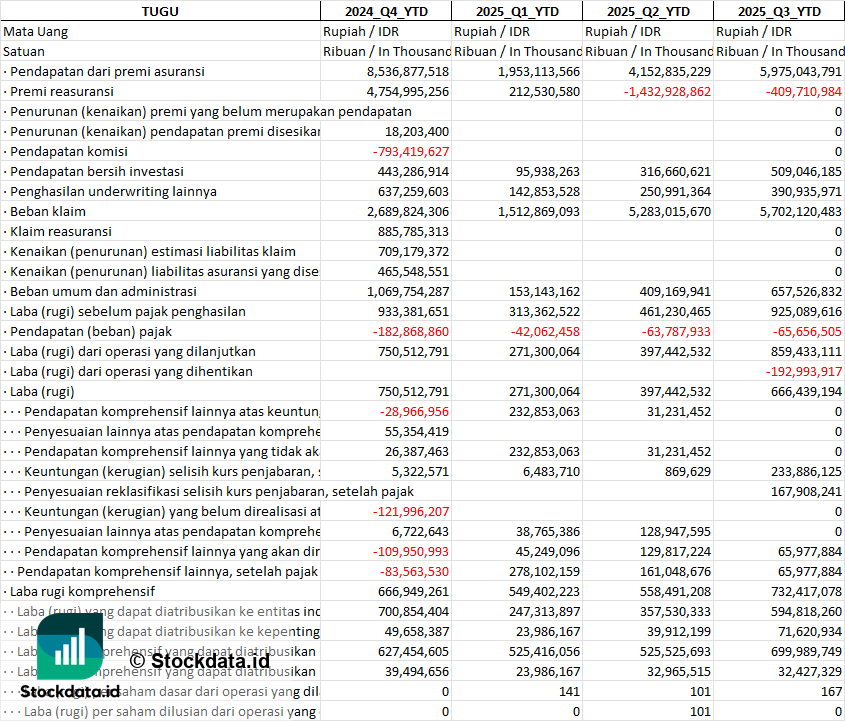This screenshot has height=721, width=845.
Task: Click the Beban umum dan administrasi label
Action: point(103,291)
